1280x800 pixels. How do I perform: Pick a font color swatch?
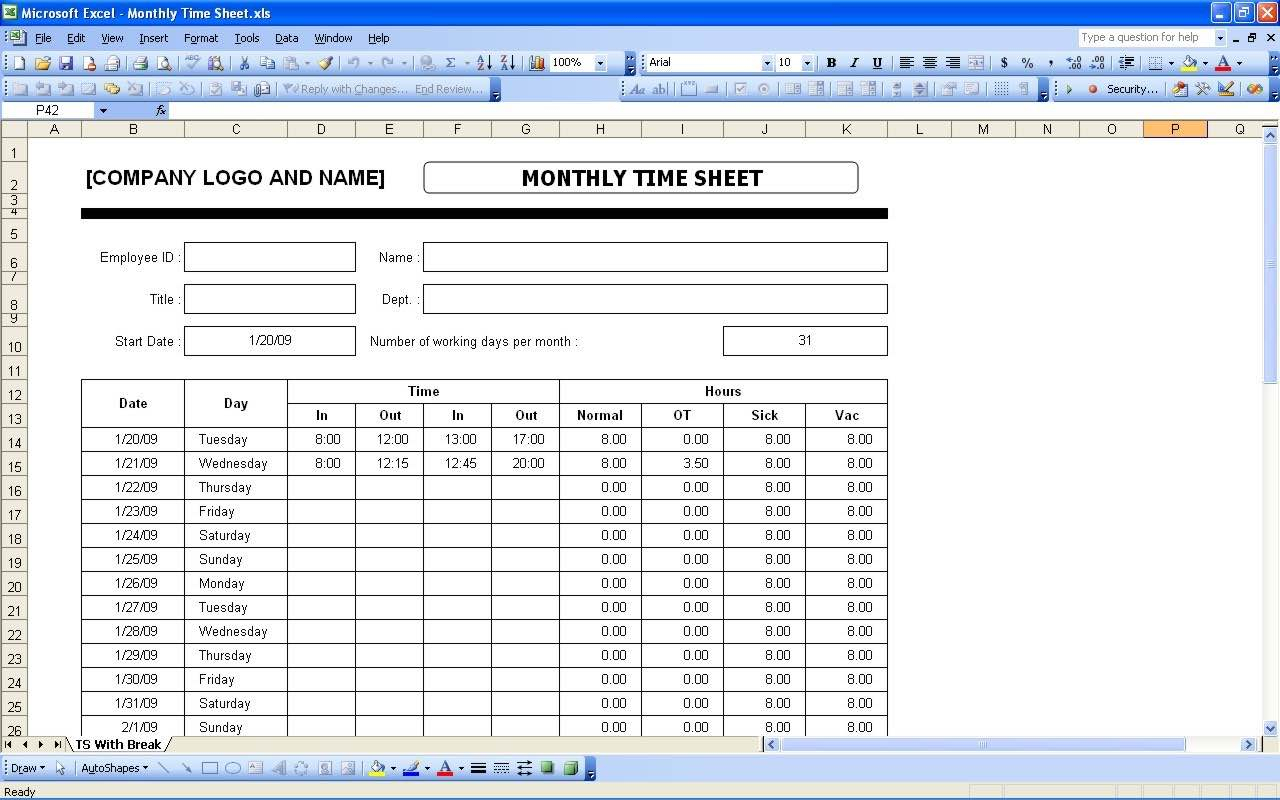point(1221,63)
